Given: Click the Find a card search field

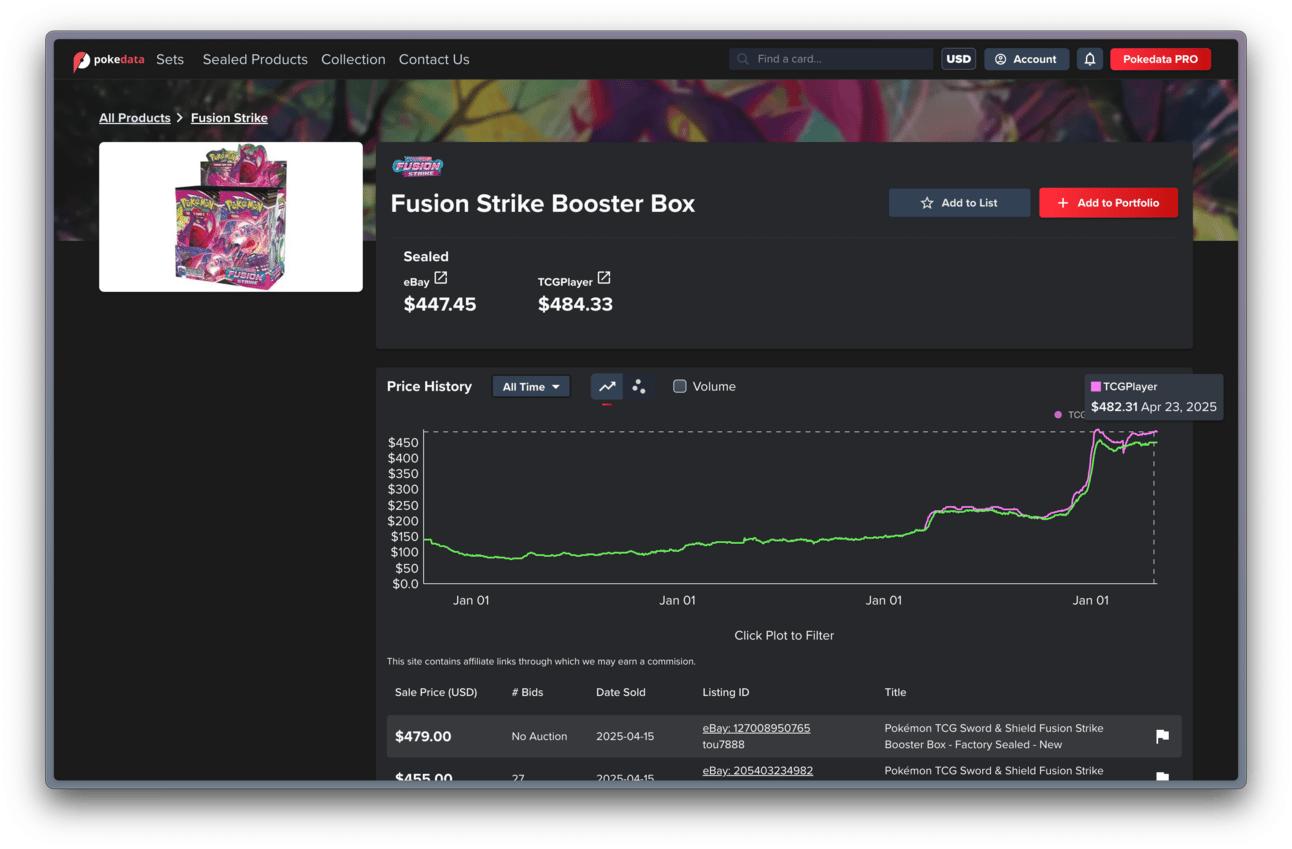Looking at the screenshot, I should [x=831, y=59].
